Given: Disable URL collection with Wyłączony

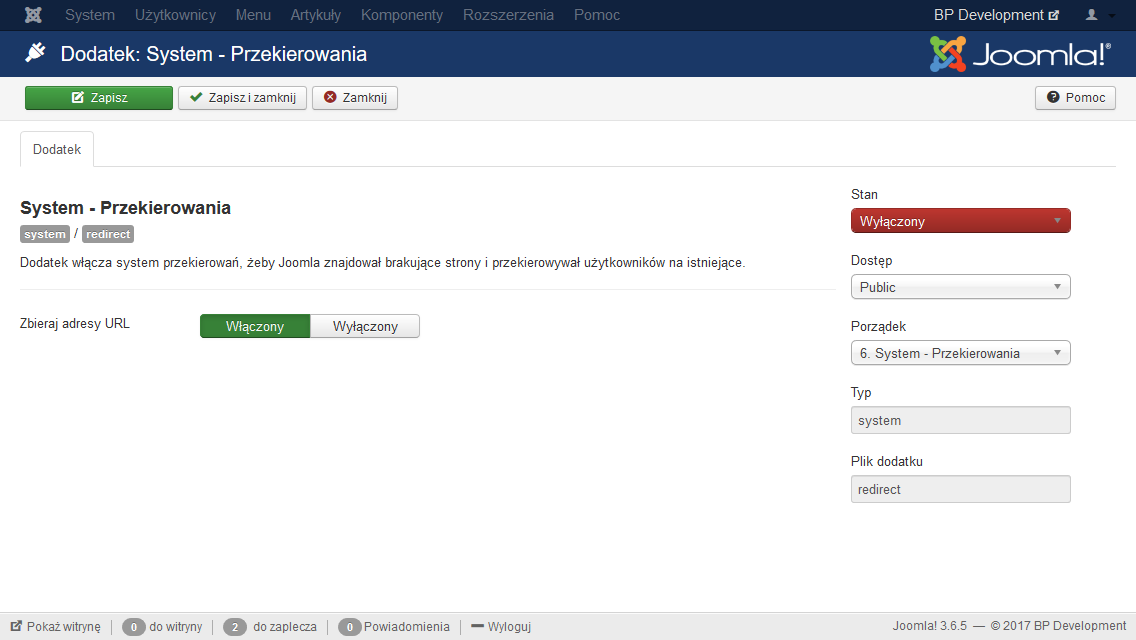Looking at the screenshot, I should pyautogui.click(x=365, y=327).
